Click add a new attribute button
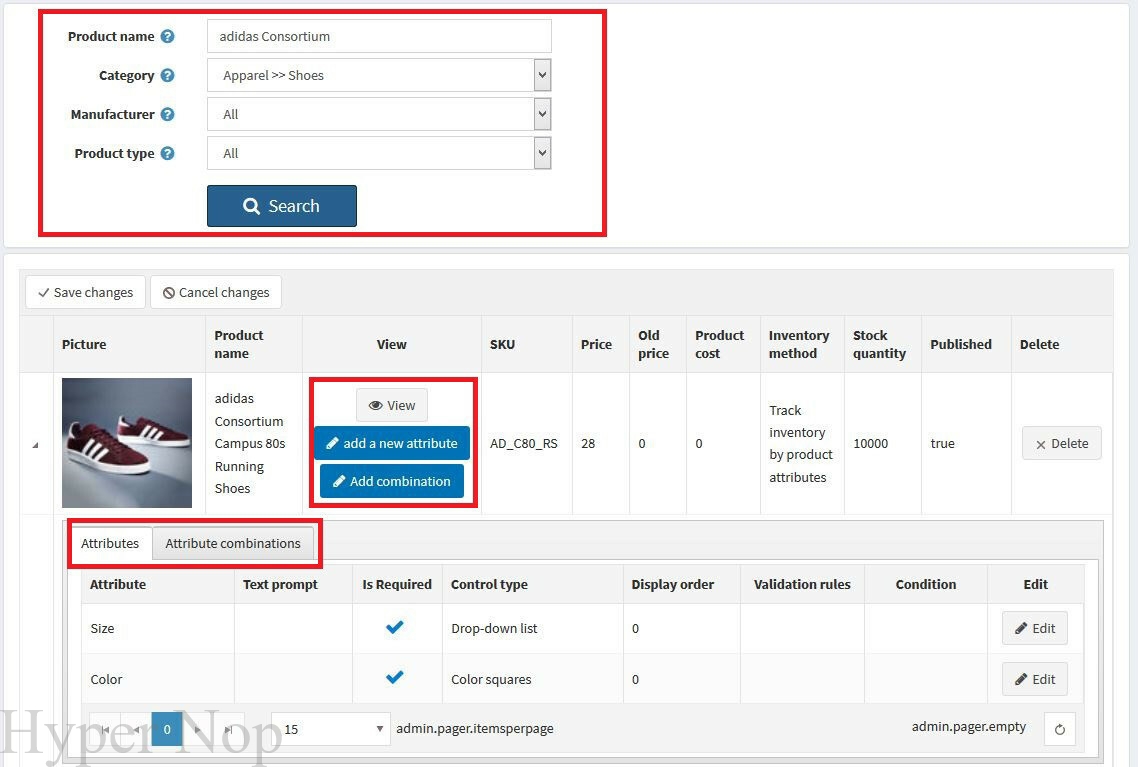This screenshot has height=767, width=1138. coord(392,443)
